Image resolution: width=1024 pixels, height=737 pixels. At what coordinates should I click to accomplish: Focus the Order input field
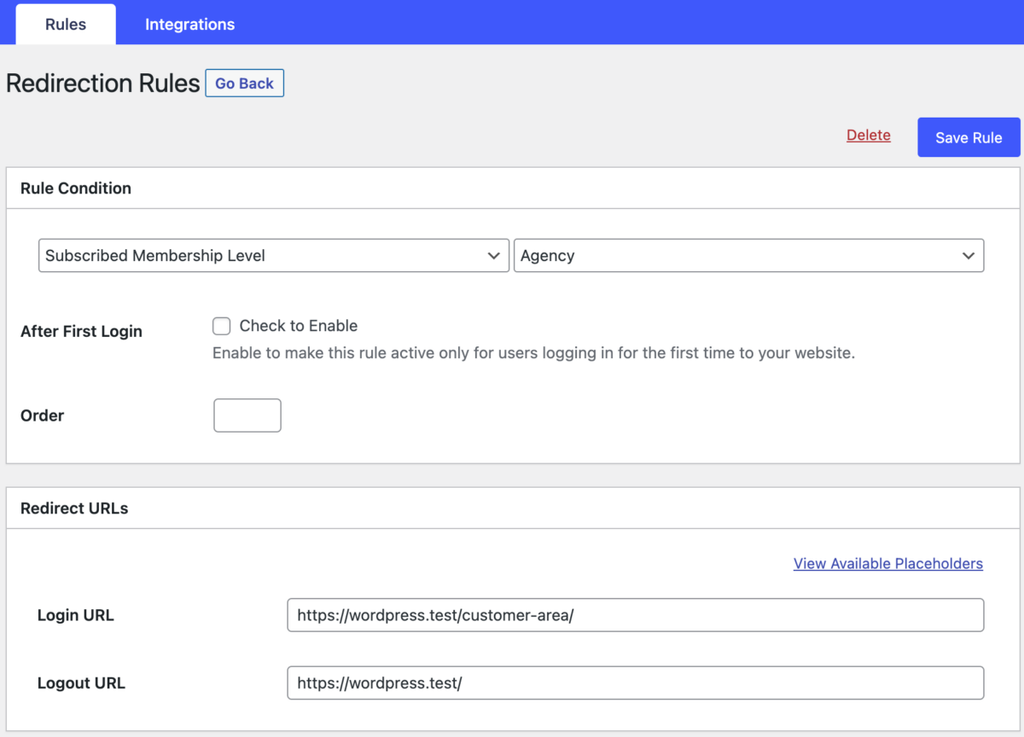[247, 415]
